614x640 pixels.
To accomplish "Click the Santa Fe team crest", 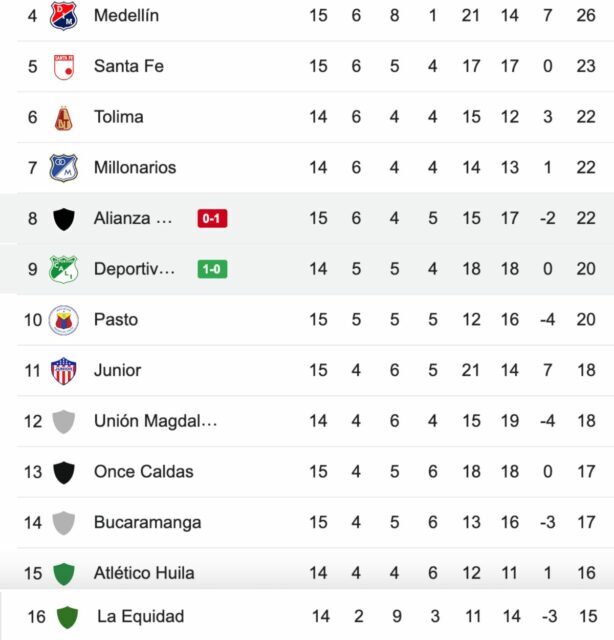I will click(x=63, y=66).
